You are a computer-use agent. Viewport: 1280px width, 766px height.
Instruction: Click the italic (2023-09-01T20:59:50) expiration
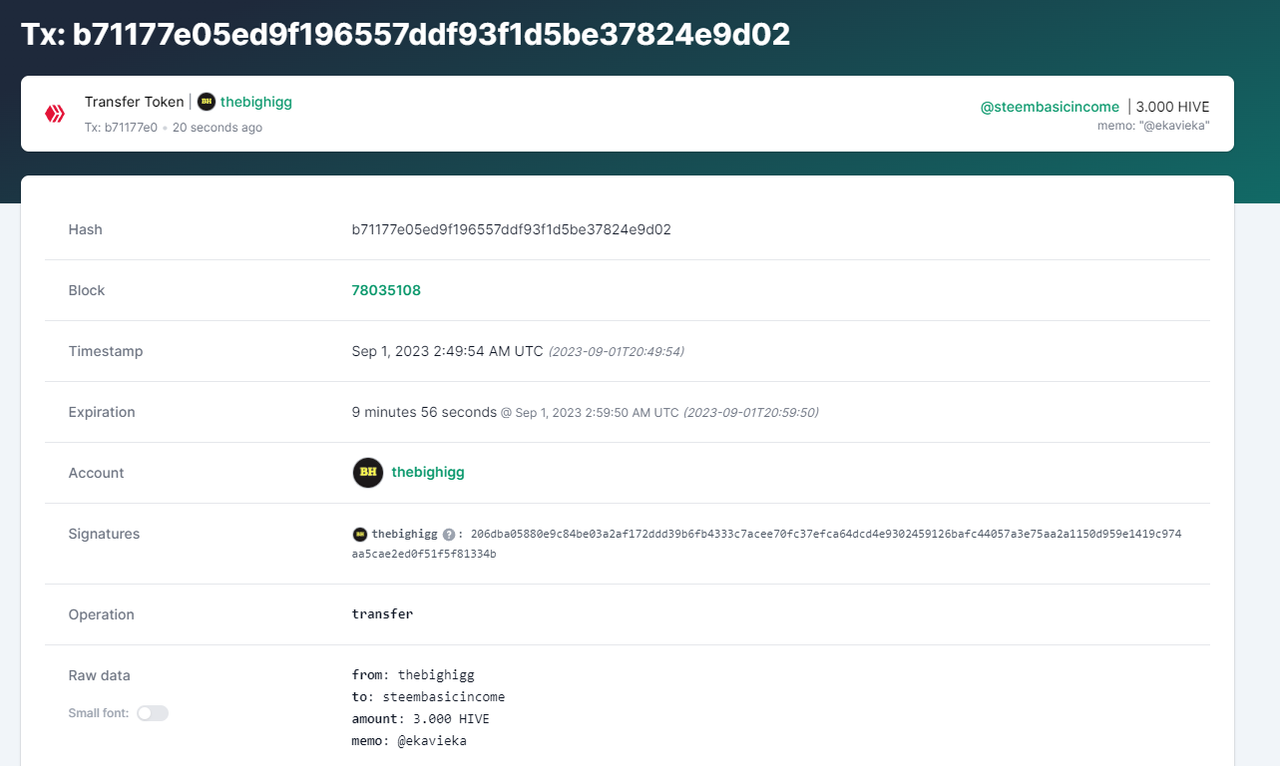click(x=750, y=413)
